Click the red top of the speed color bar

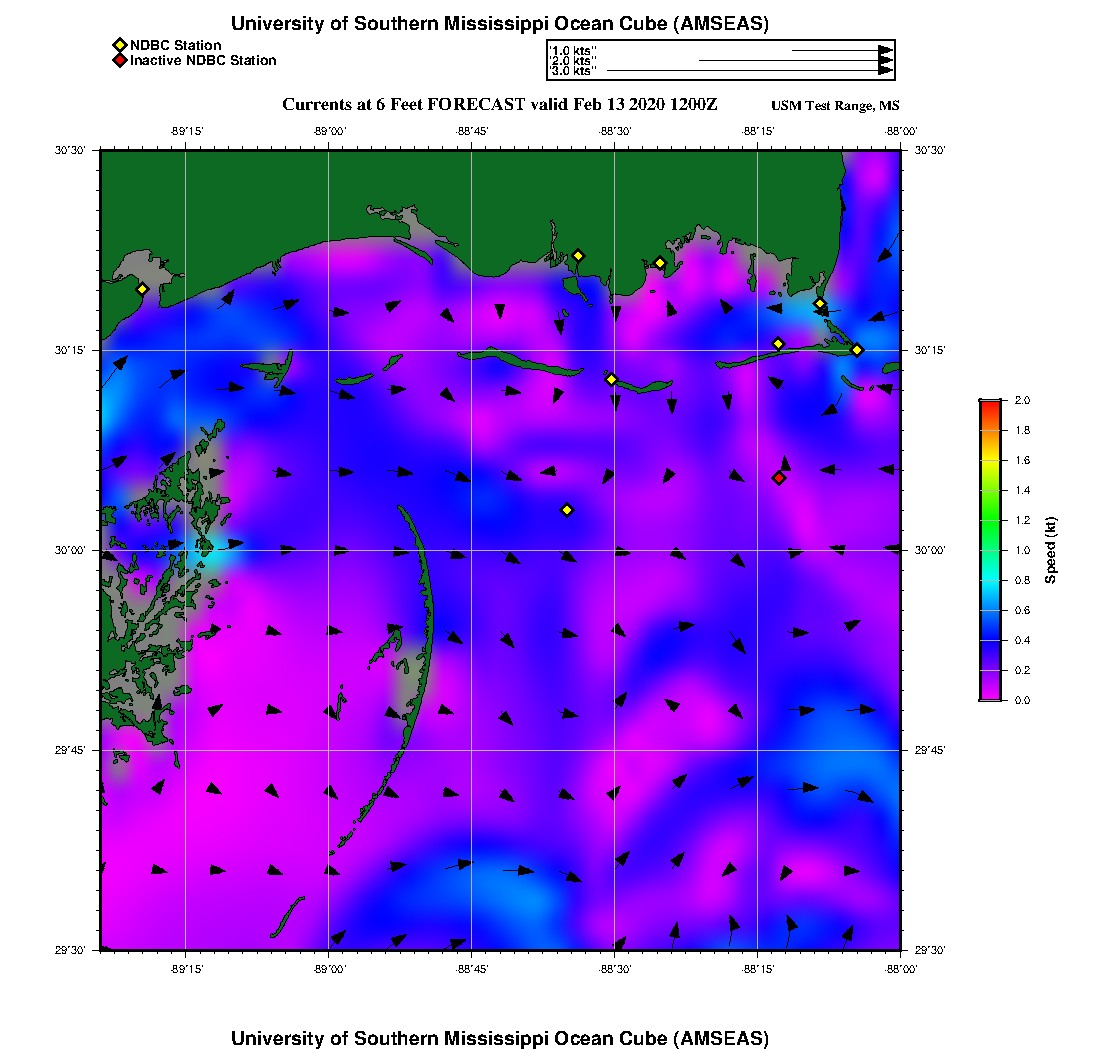coord(989,405)
